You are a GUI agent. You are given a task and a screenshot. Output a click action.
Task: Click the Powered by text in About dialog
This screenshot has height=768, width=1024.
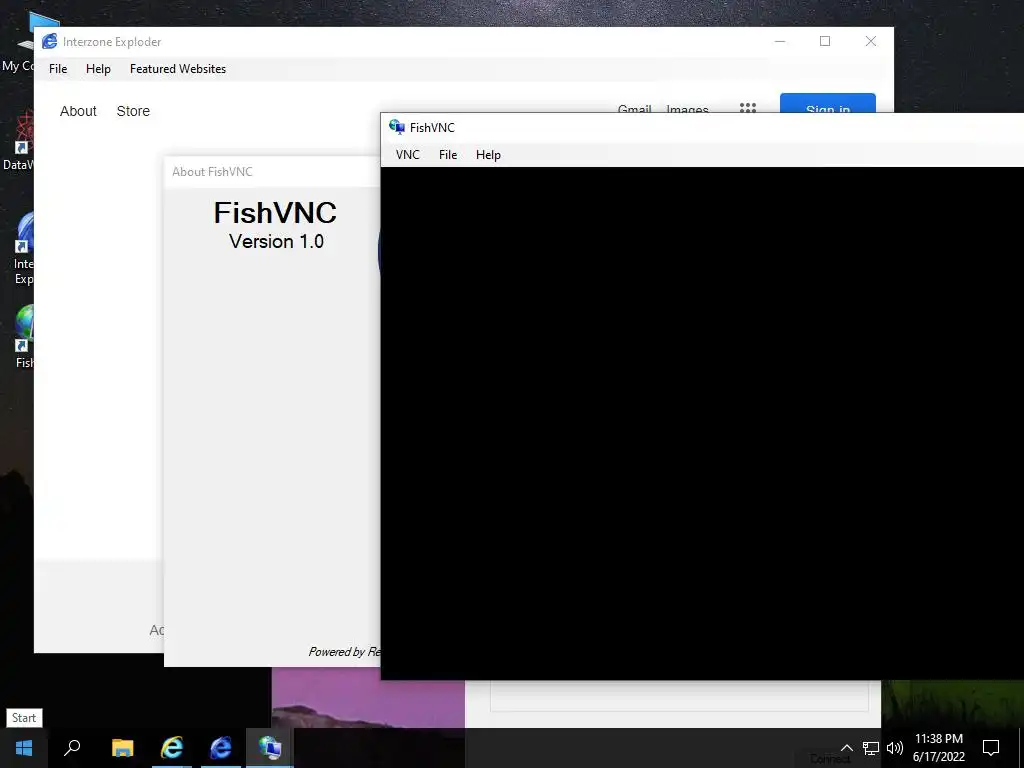(x=344, y=652)
